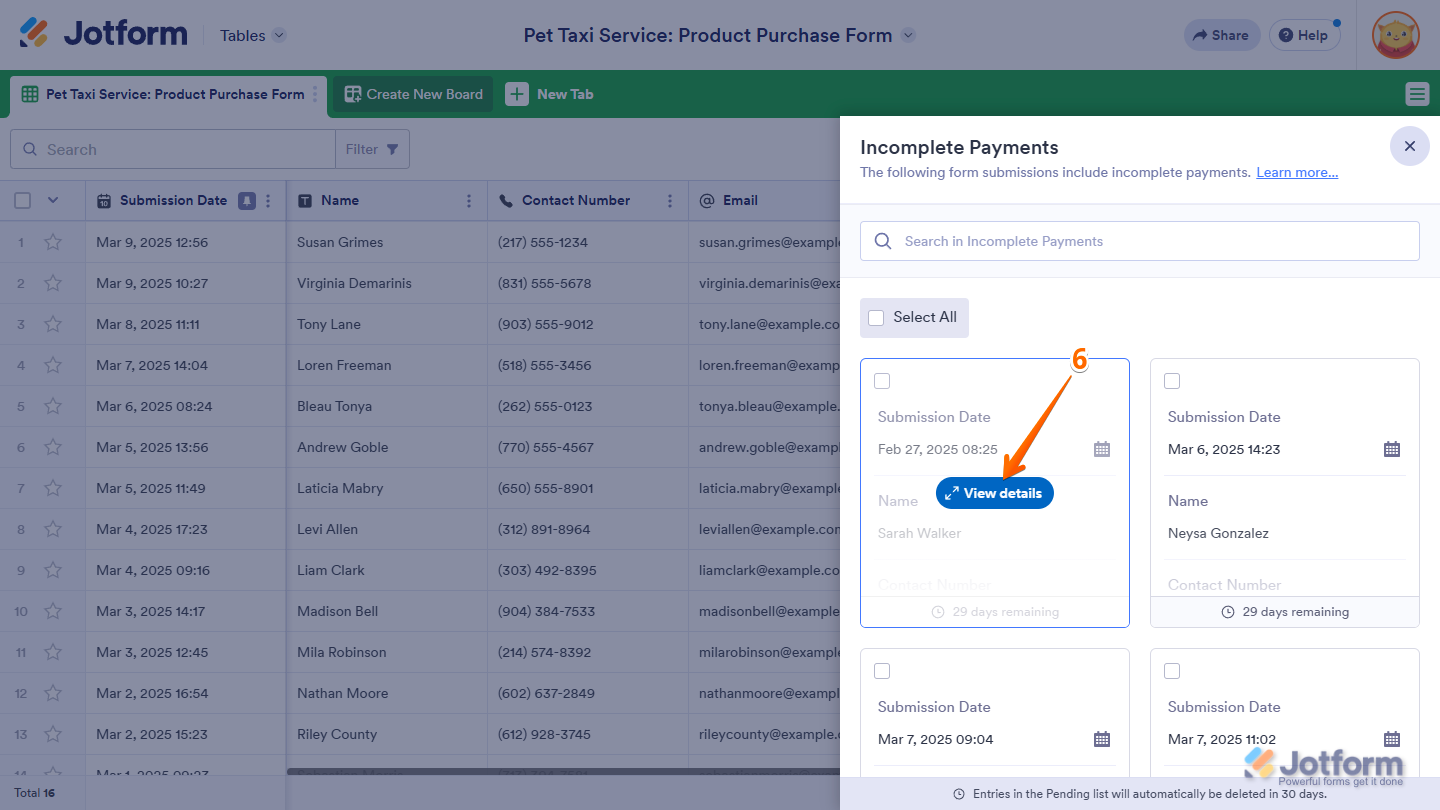Click the View details button
This screenshot has height=810, width=1440.
click(994, 493)
